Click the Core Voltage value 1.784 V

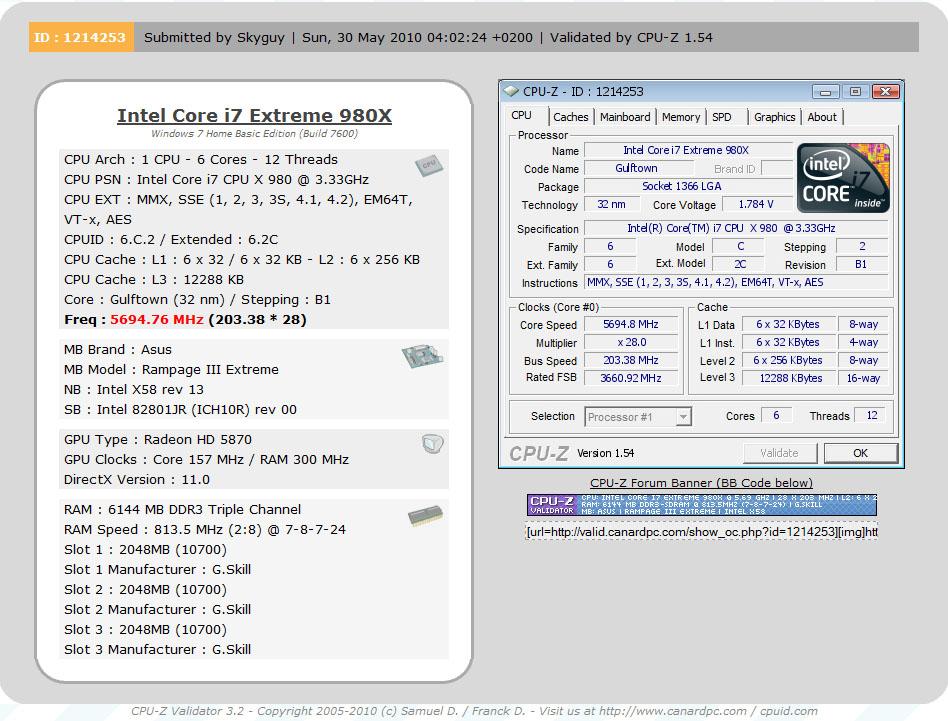click(x=756, y=204)
